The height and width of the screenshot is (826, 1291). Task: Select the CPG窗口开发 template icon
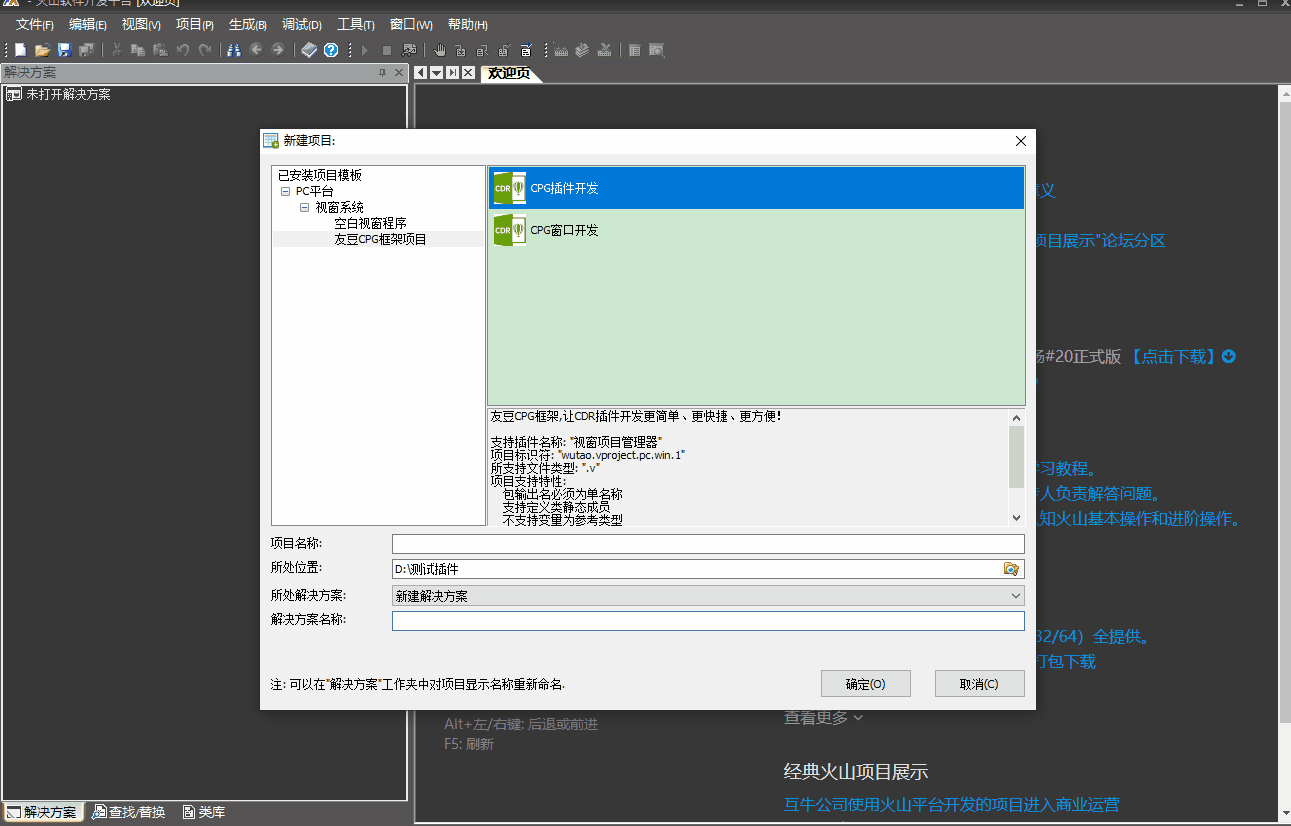pyautogui.click(x=509, y=231)
